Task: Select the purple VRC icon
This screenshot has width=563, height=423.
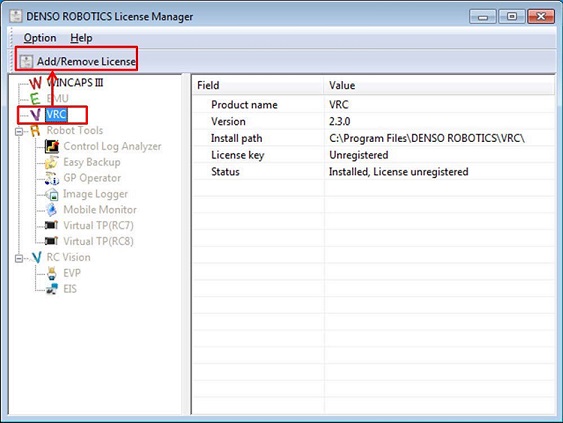Action: (x=35, y=115)
